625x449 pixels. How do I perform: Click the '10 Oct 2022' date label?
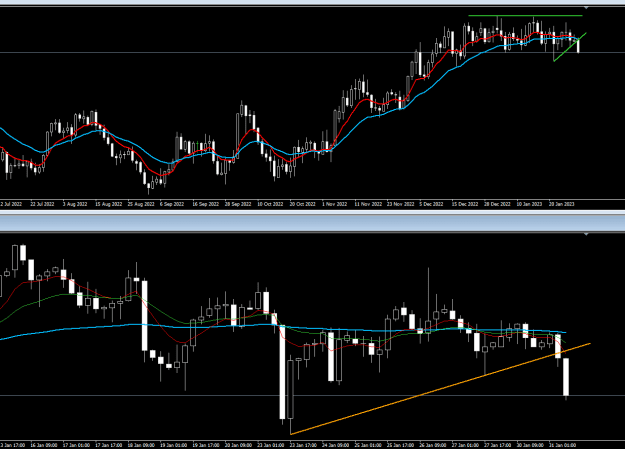point(270,204)
